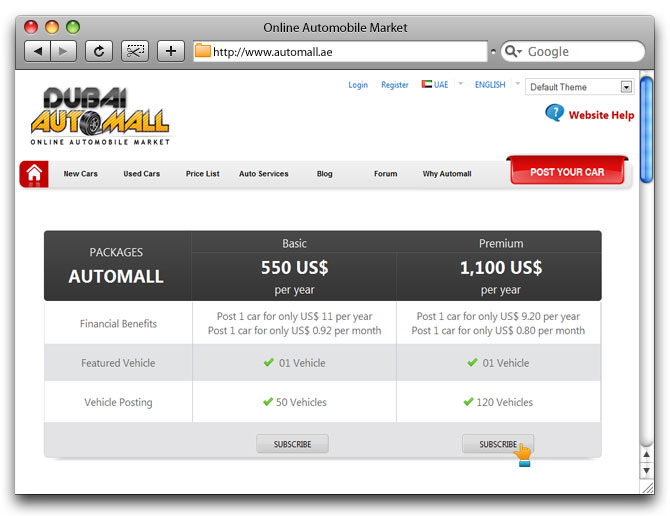
Task: Subscribe to the Premium package
Action: [498, 444]
